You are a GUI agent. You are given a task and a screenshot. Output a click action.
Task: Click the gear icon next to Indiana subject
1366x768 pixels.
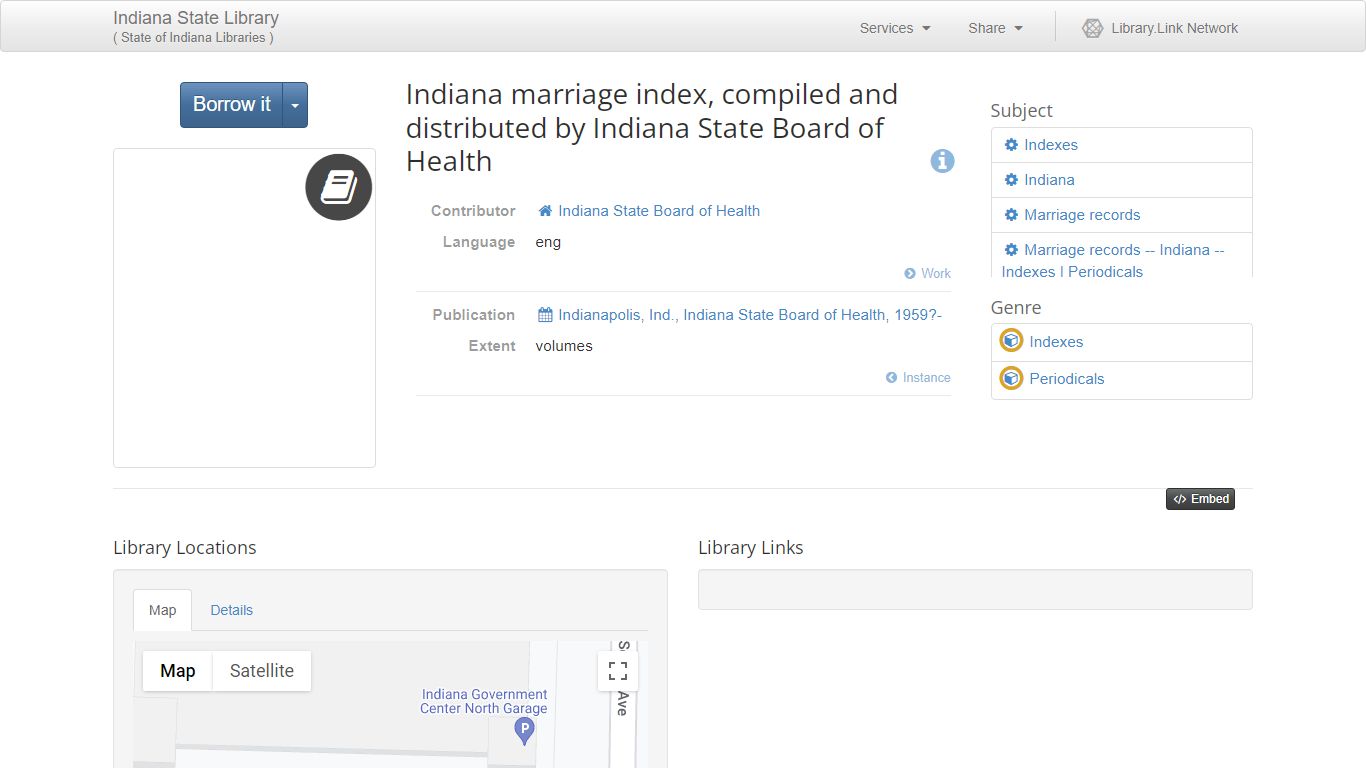coord(1011,180)
